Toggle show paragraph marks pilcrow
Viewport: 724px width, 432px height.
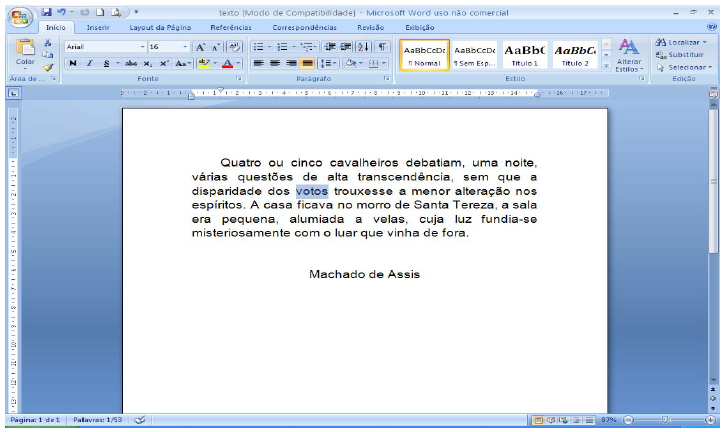pyautogui.click(x=382, y=47)
